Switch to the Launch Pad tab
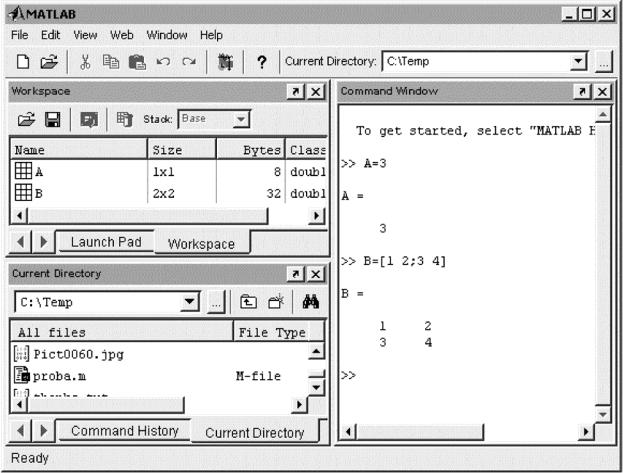The height and width of the screenshot is (473, 623). [x=106, y=242]
